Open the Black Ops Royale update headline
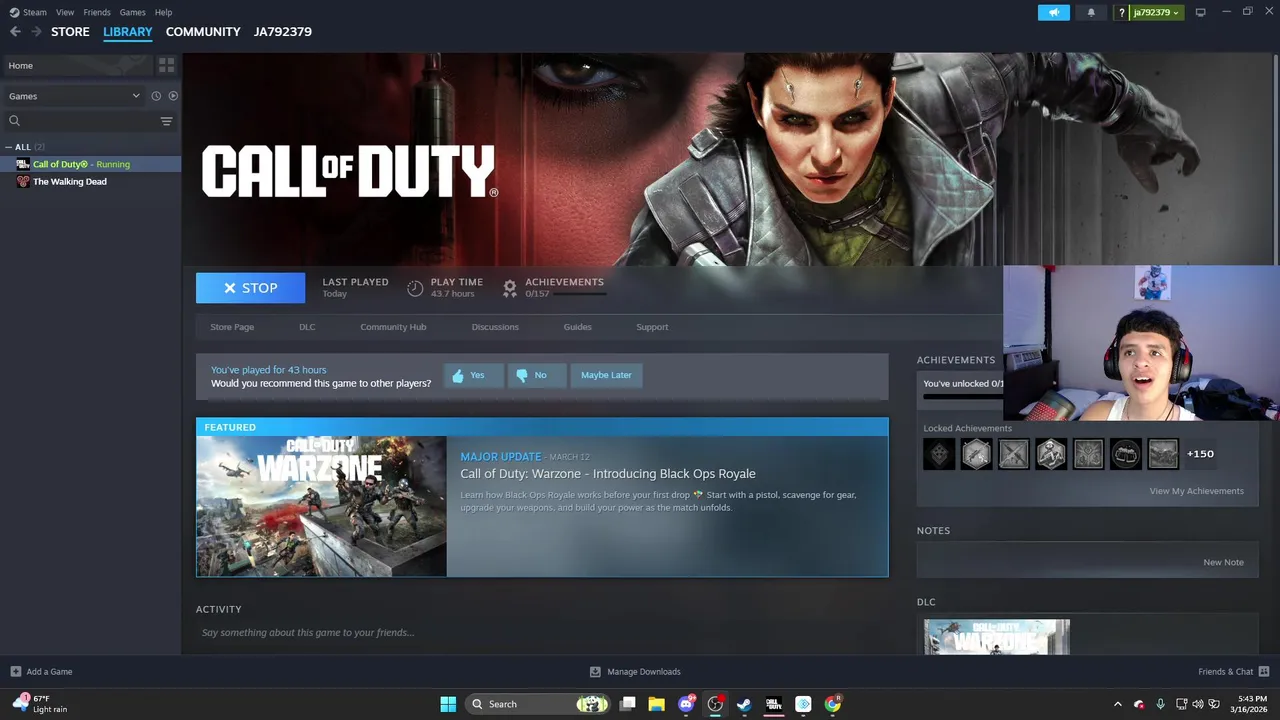The width and height of the screenshot is (1280, 720). click(608, 474)
